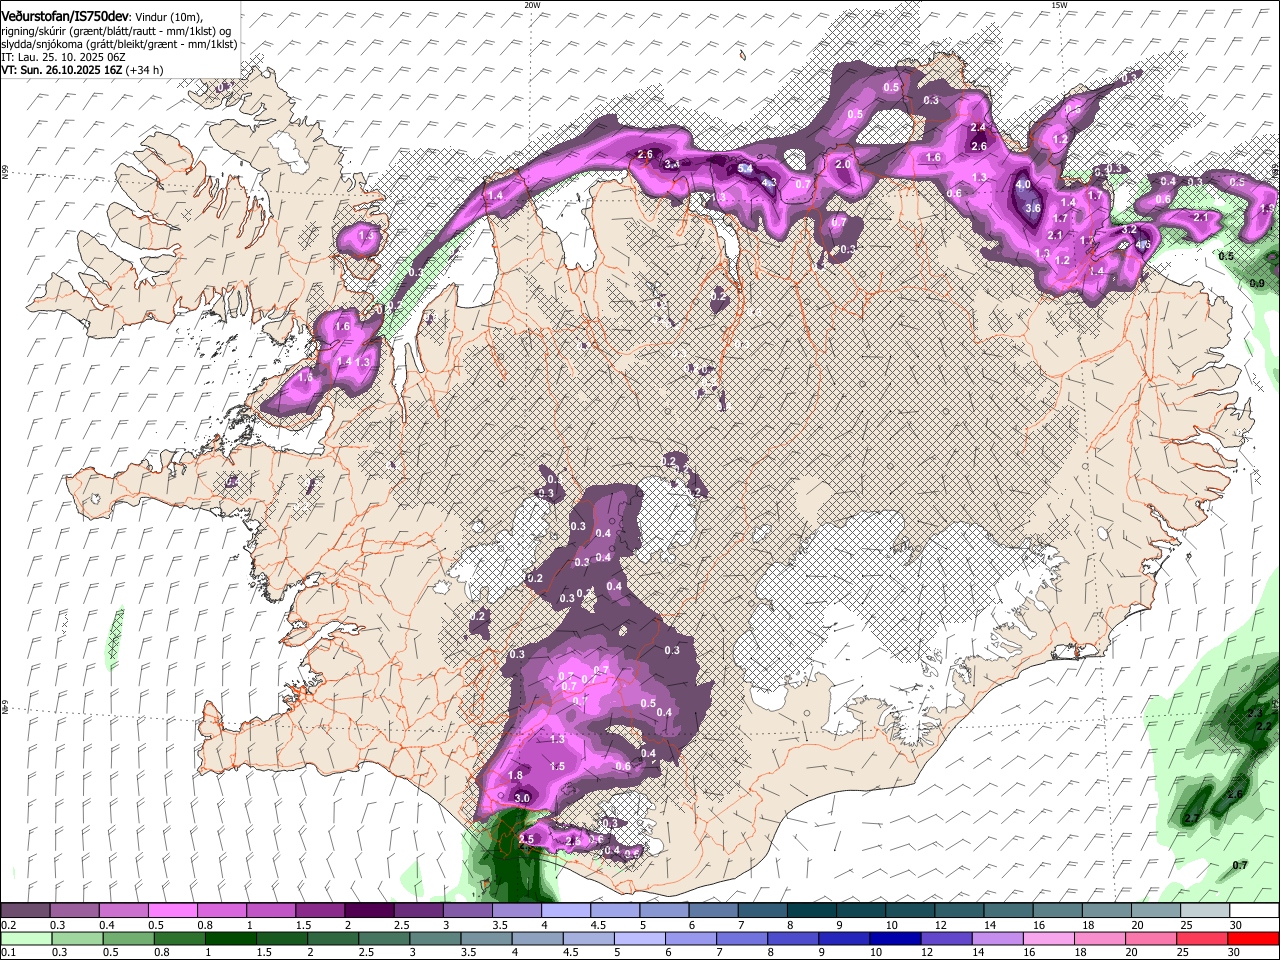This screenshot has width=1280, height=960.
Task: Click the 0.1 label starting the rain scale
Action: pyautogui.click(x=7, y=952)
